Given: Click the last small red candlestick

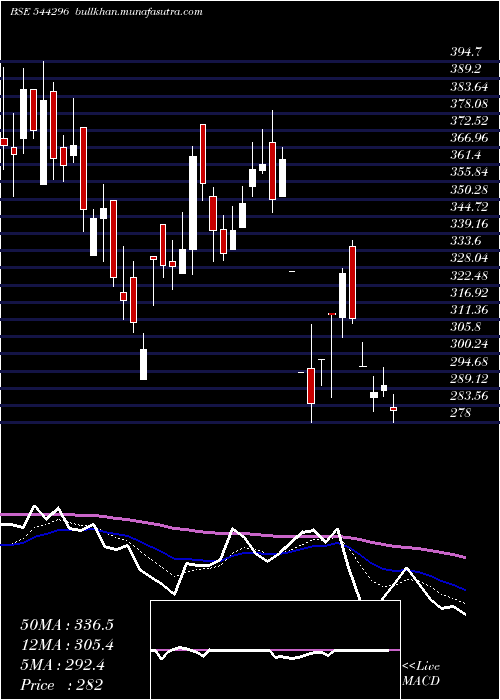Looking at the screenshot, I should coord(393,408).
